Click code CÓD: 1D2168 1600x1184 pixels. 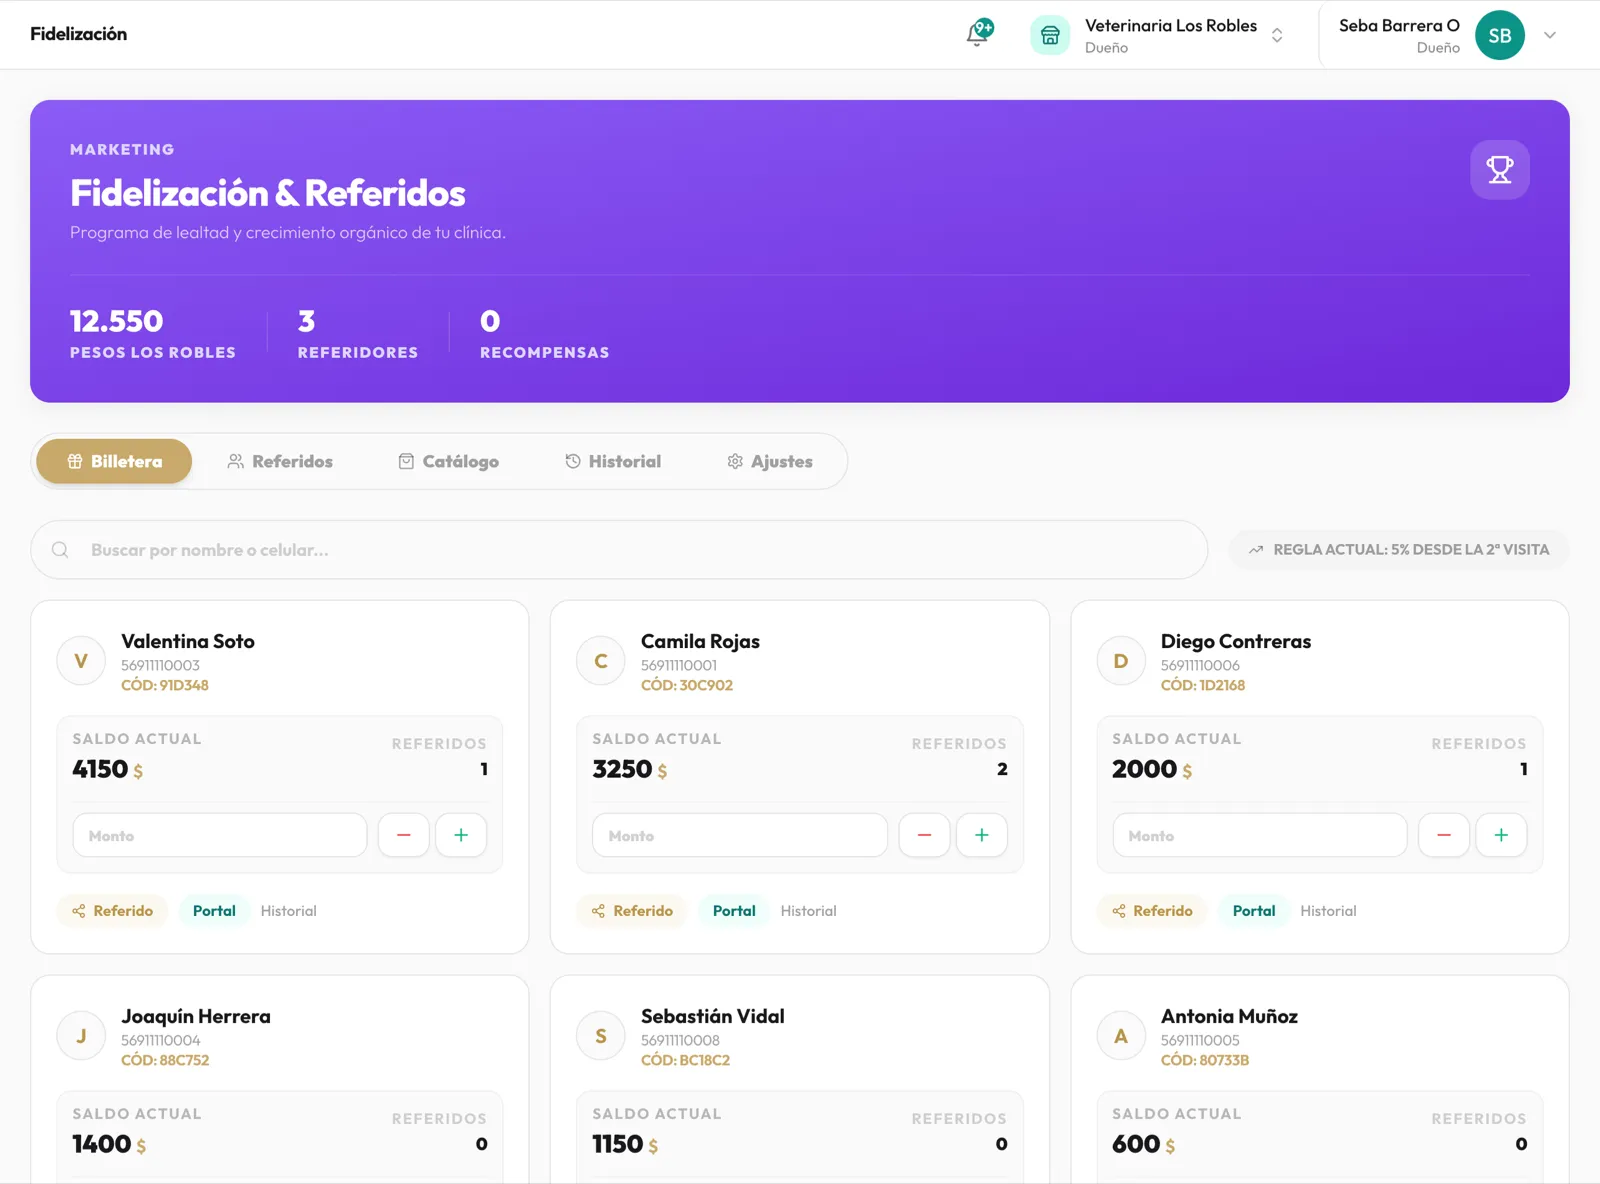tap(1203, 686)
